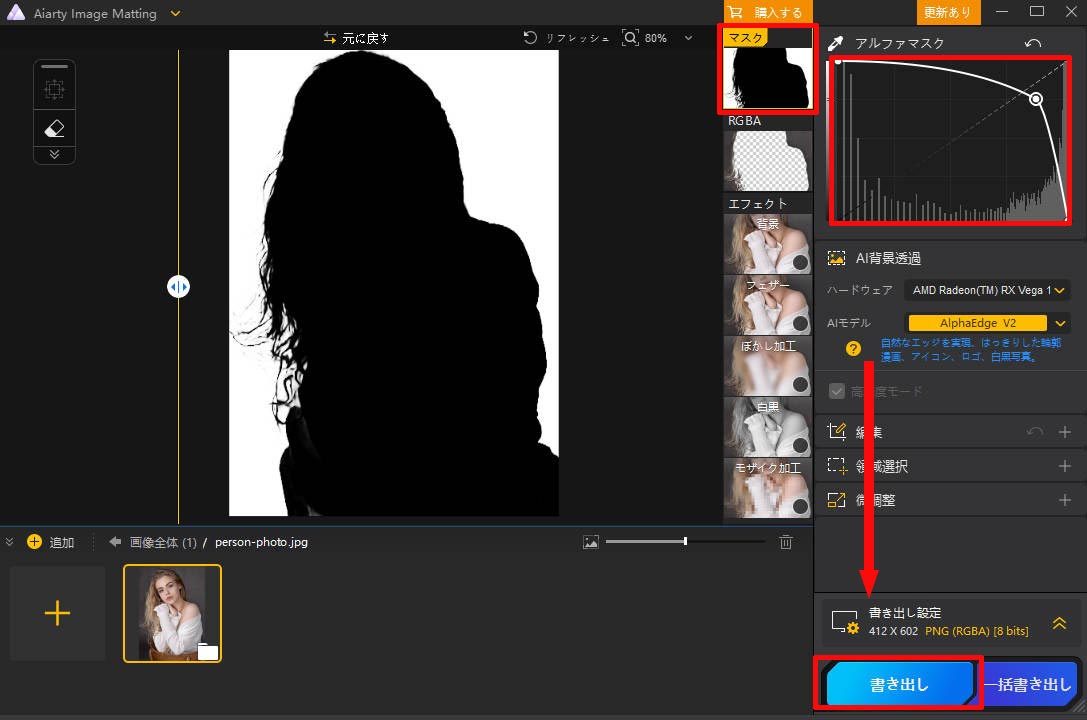Select the person-photo.jpg thumbnail
This screenshot has width=1087, height=720.
click(173, 613)
